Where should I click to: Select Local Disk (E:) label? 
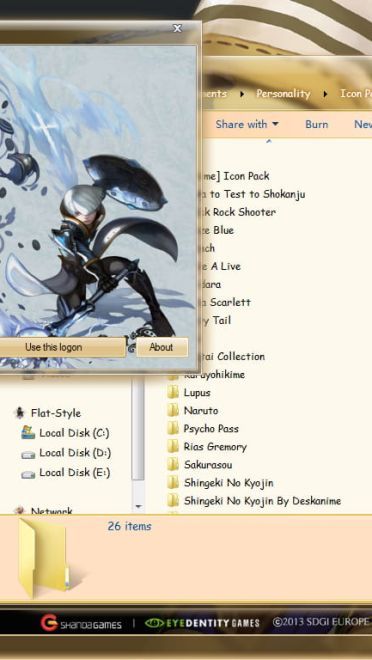tap(74, 472)
